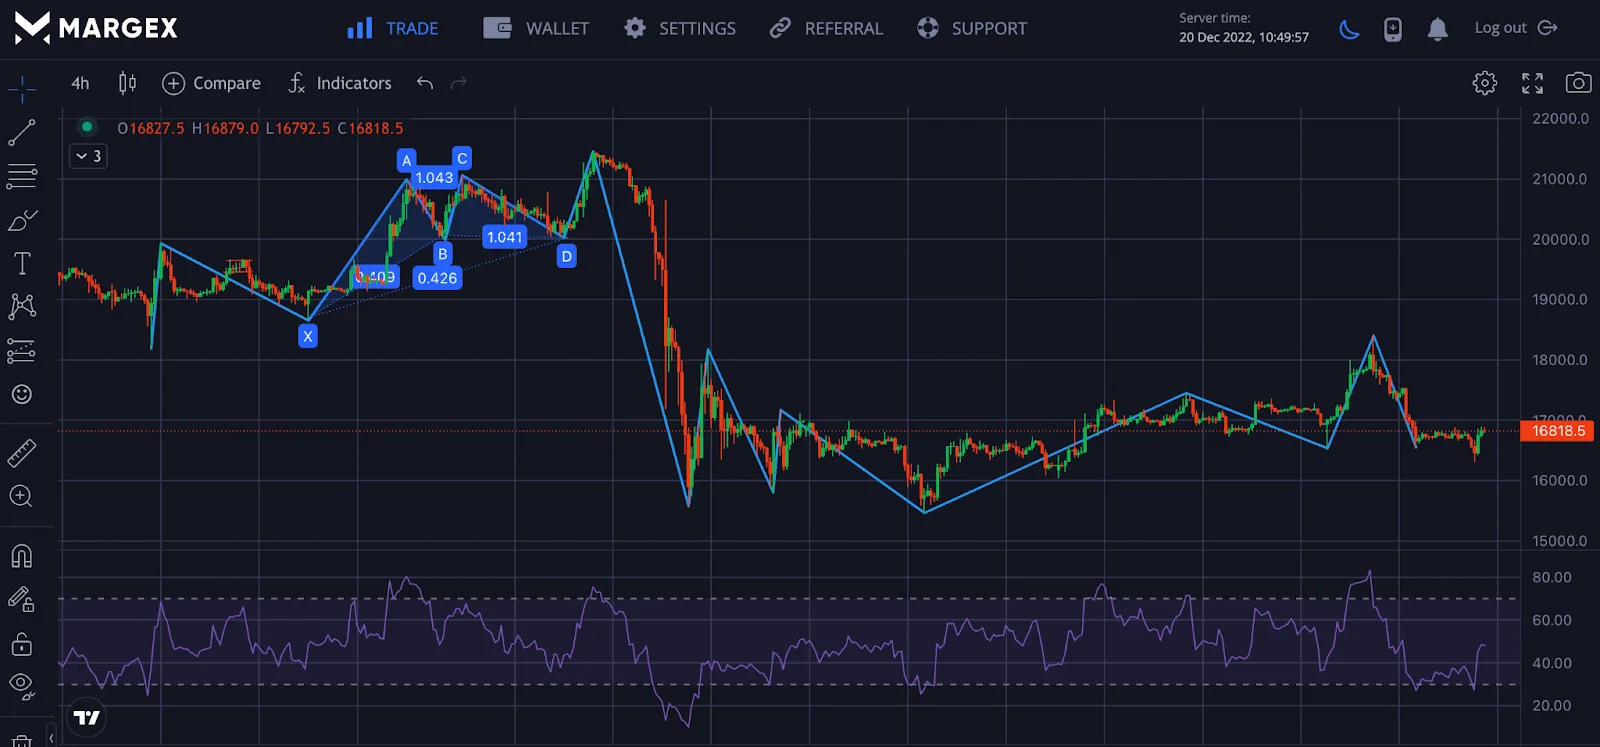The image size is (1600, 747).
Task: Pick the XABCD pattern tool
Action: (x=22, y=306)
